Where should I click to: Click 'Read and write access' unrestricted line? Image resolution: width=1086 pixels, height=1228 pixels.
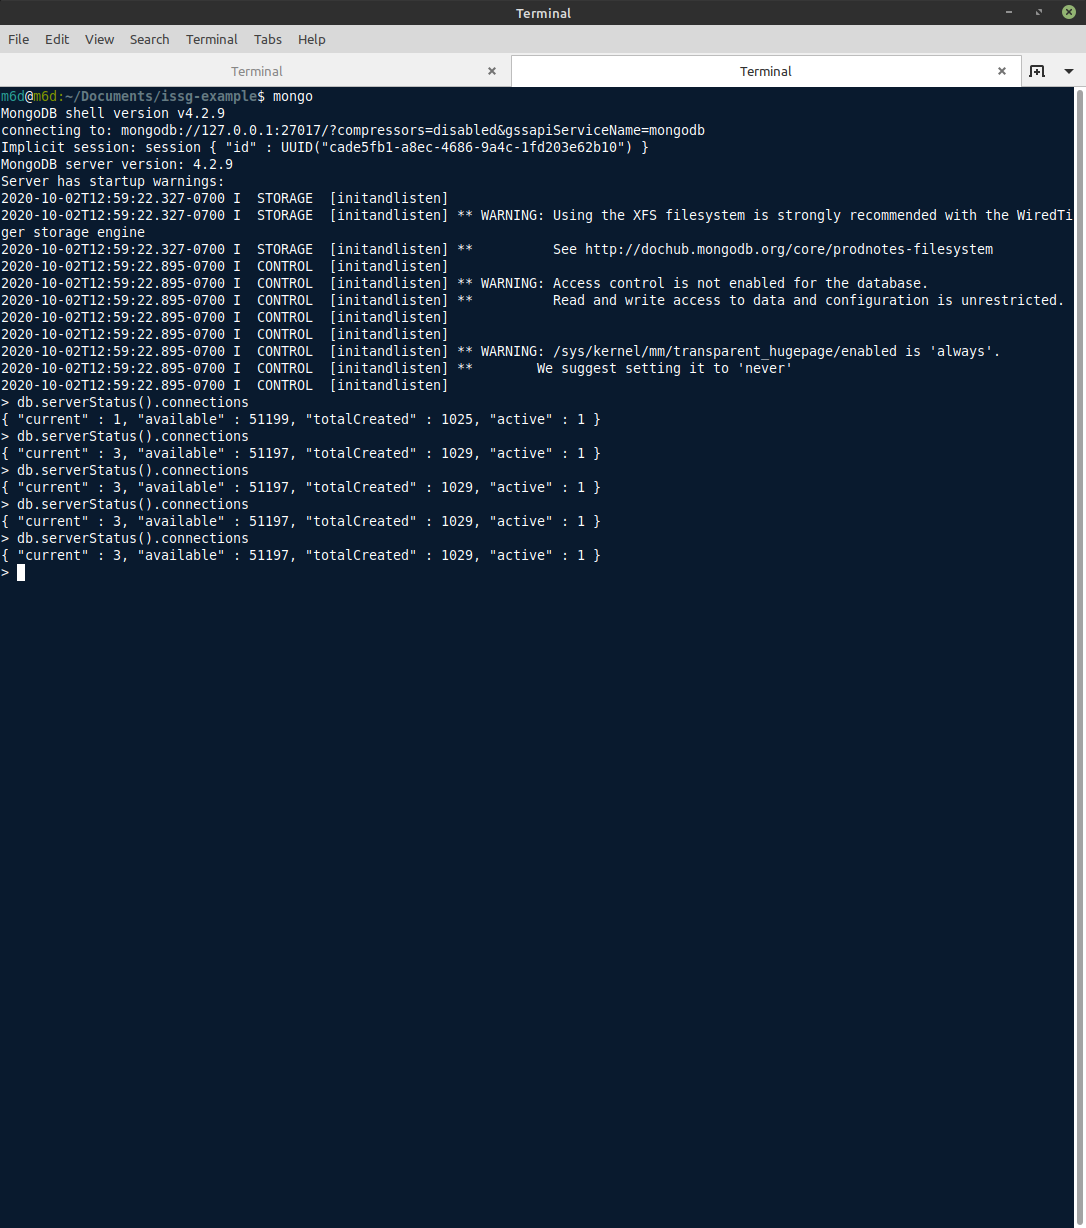click(x=808, y=300)
